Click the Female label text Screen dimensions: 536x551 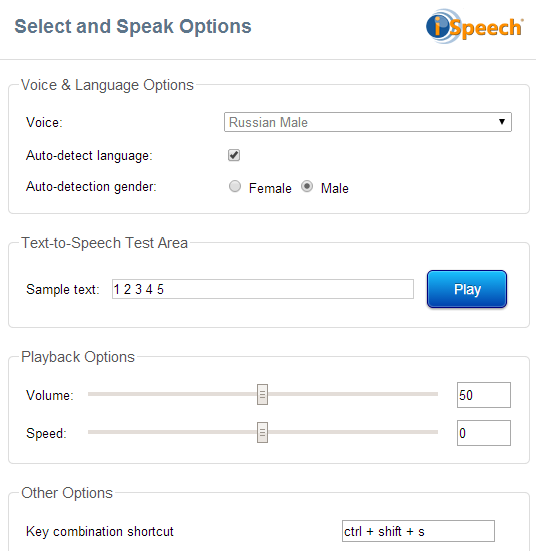click(270, 188)
